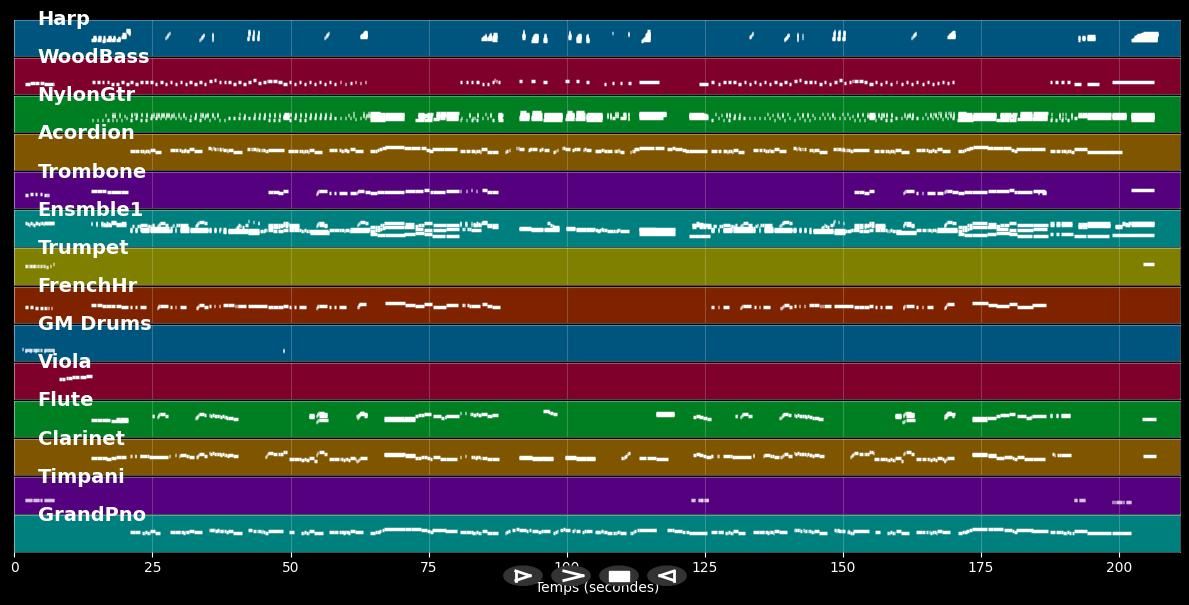This screenshot has width=1189, height=605.
Task: Select the Viola track label
Action: click(x=65, y=362)
